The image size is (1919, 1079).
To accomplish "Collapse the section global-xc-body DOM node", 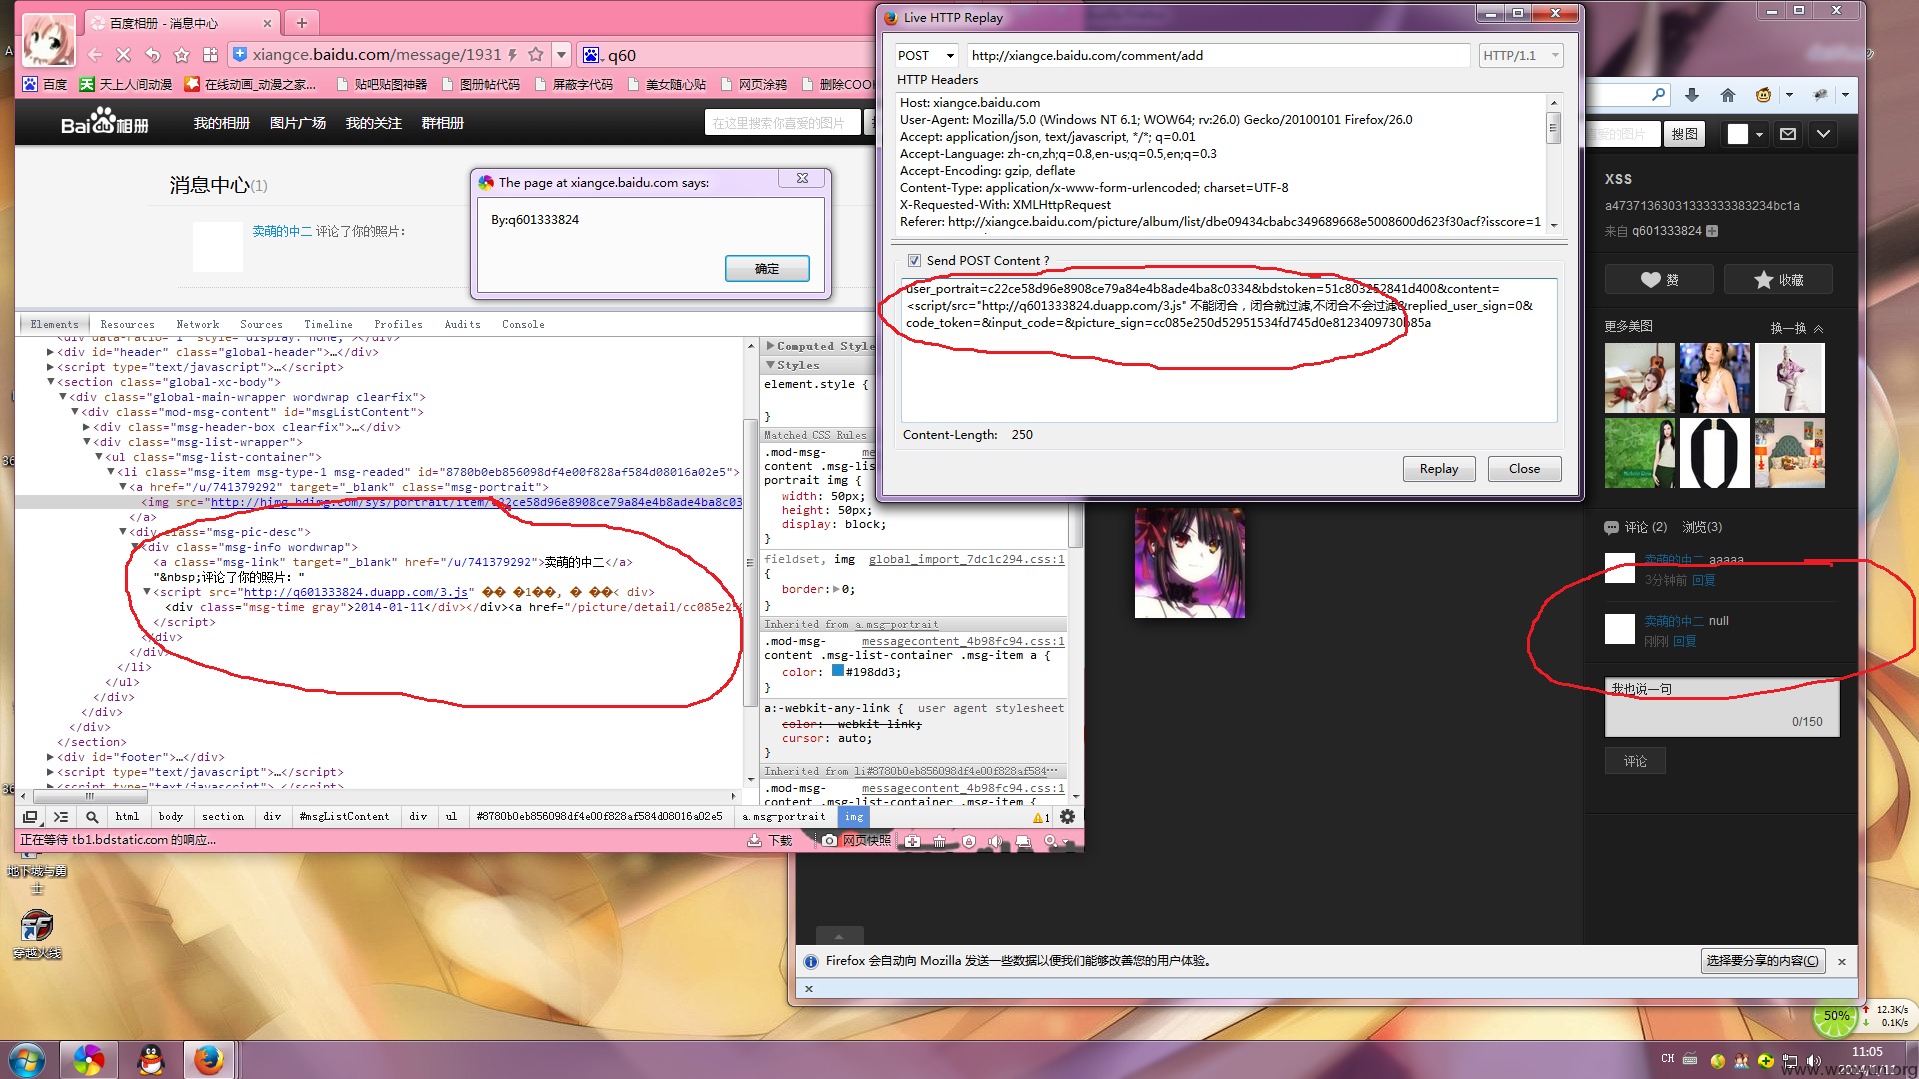I will click(50, 382).
